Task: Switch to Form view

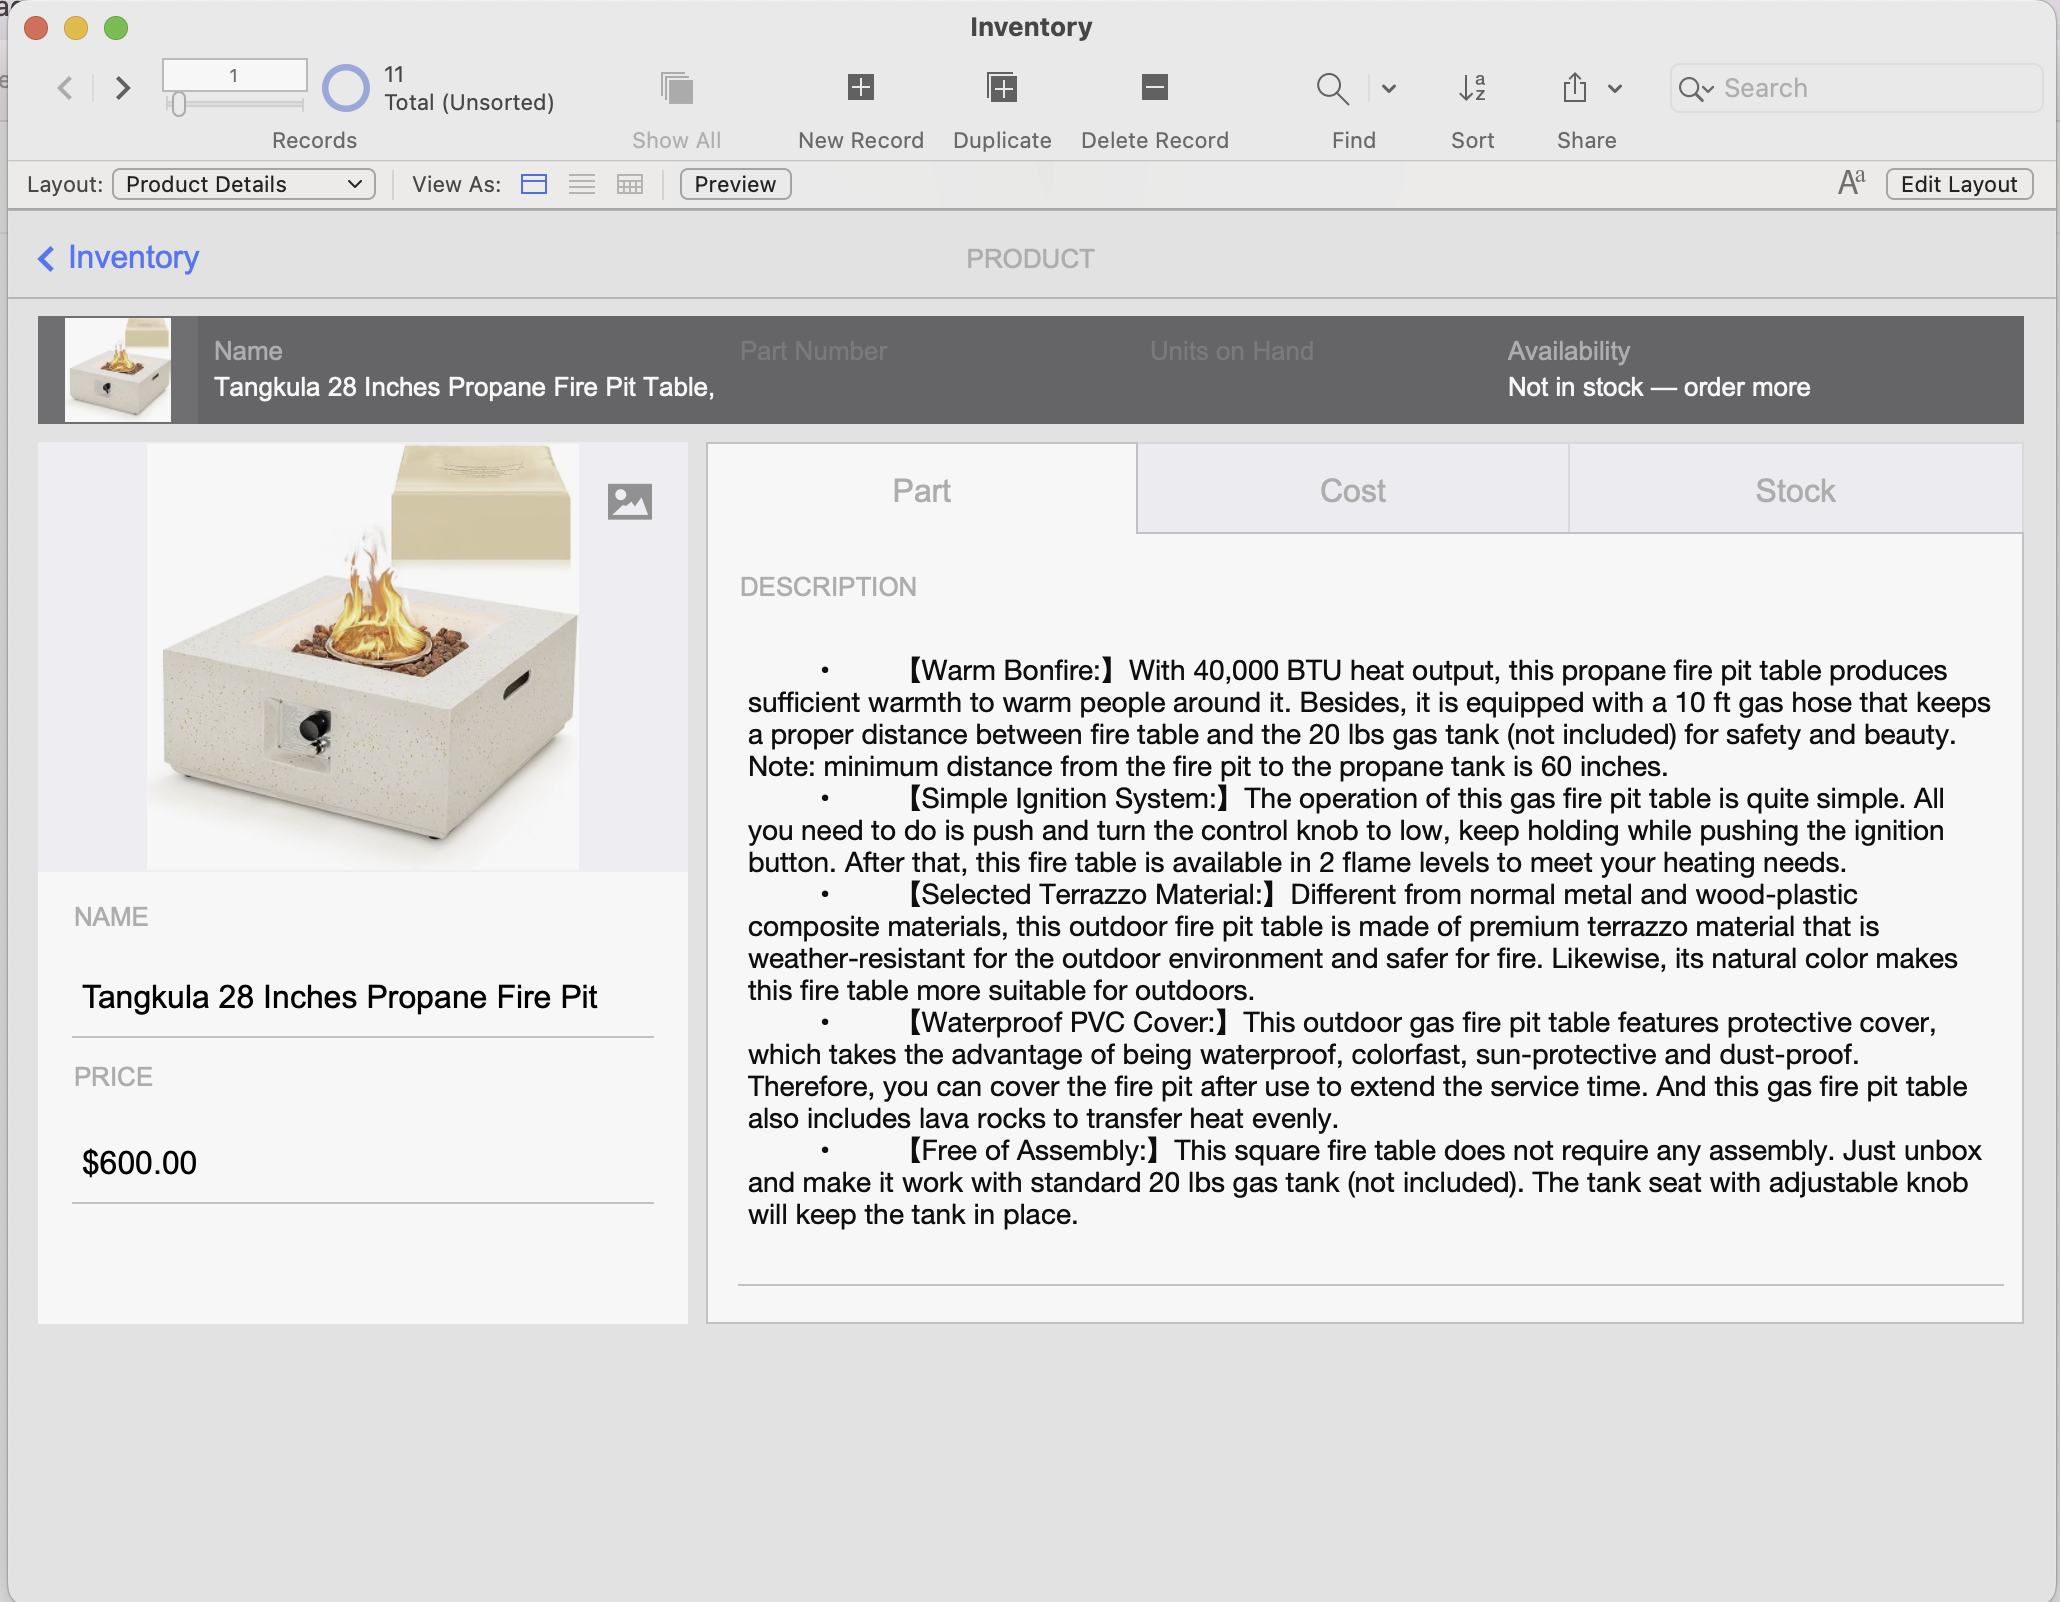Action: (x=534, y=184)
